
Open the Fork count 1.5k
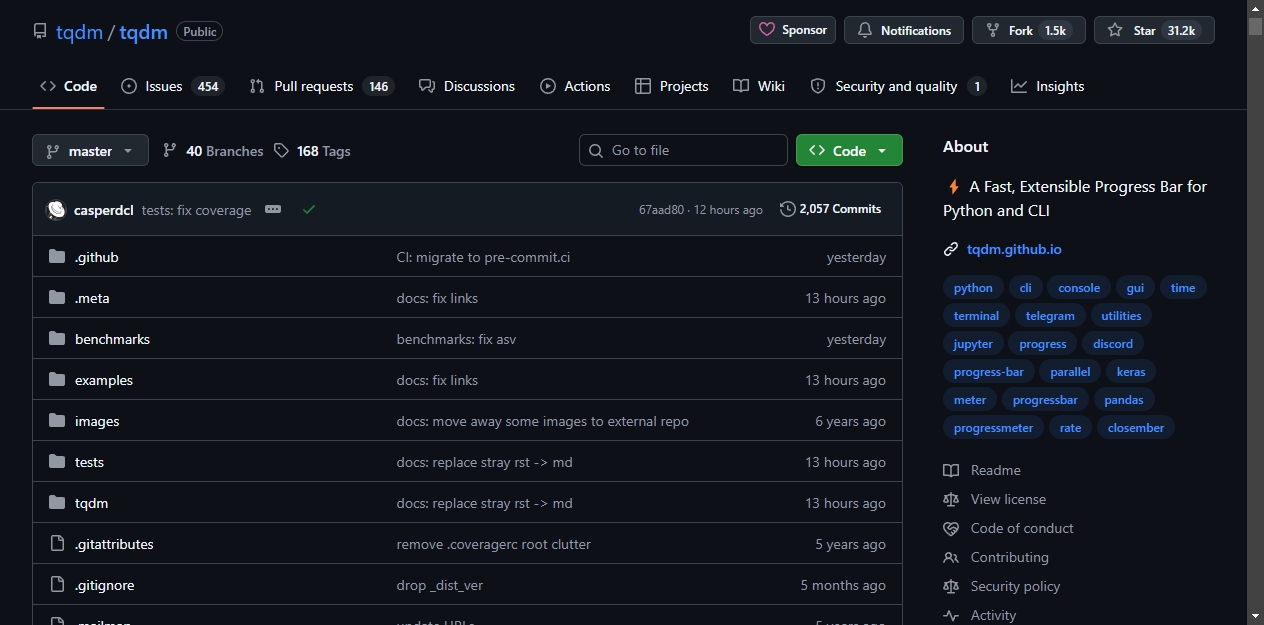click(x=1055, y=31)
